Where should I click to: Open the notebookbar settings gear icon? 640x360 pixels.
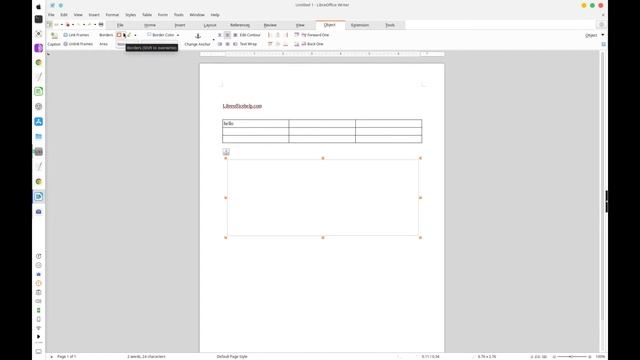coord(601,25)
